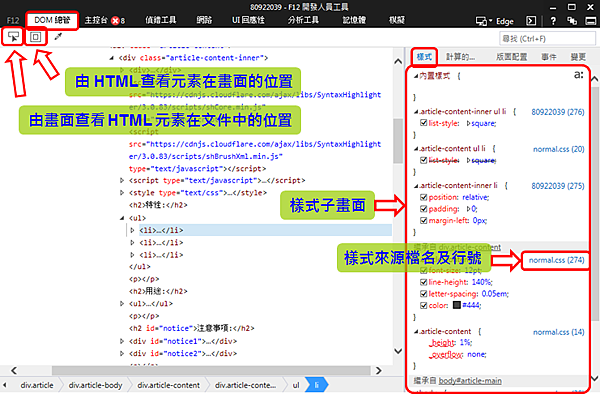Click the #444 color swatch
600x394 pixels.
pyautogui.click(x=457, y=305)
